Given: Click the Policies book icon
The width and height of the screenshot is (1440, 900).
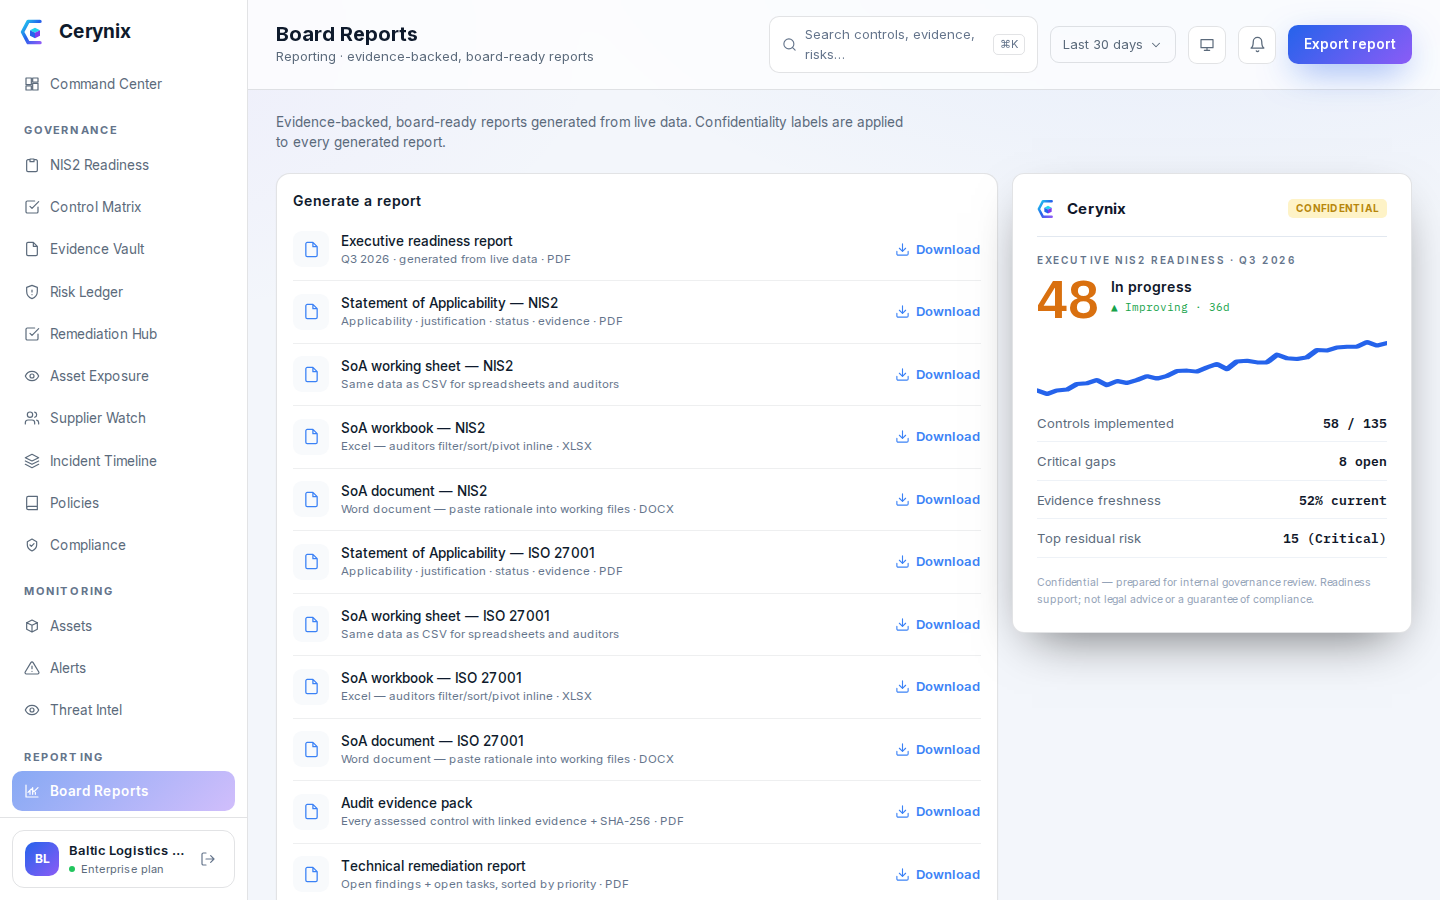Looking at the screenshot, I should pos(32,503).
